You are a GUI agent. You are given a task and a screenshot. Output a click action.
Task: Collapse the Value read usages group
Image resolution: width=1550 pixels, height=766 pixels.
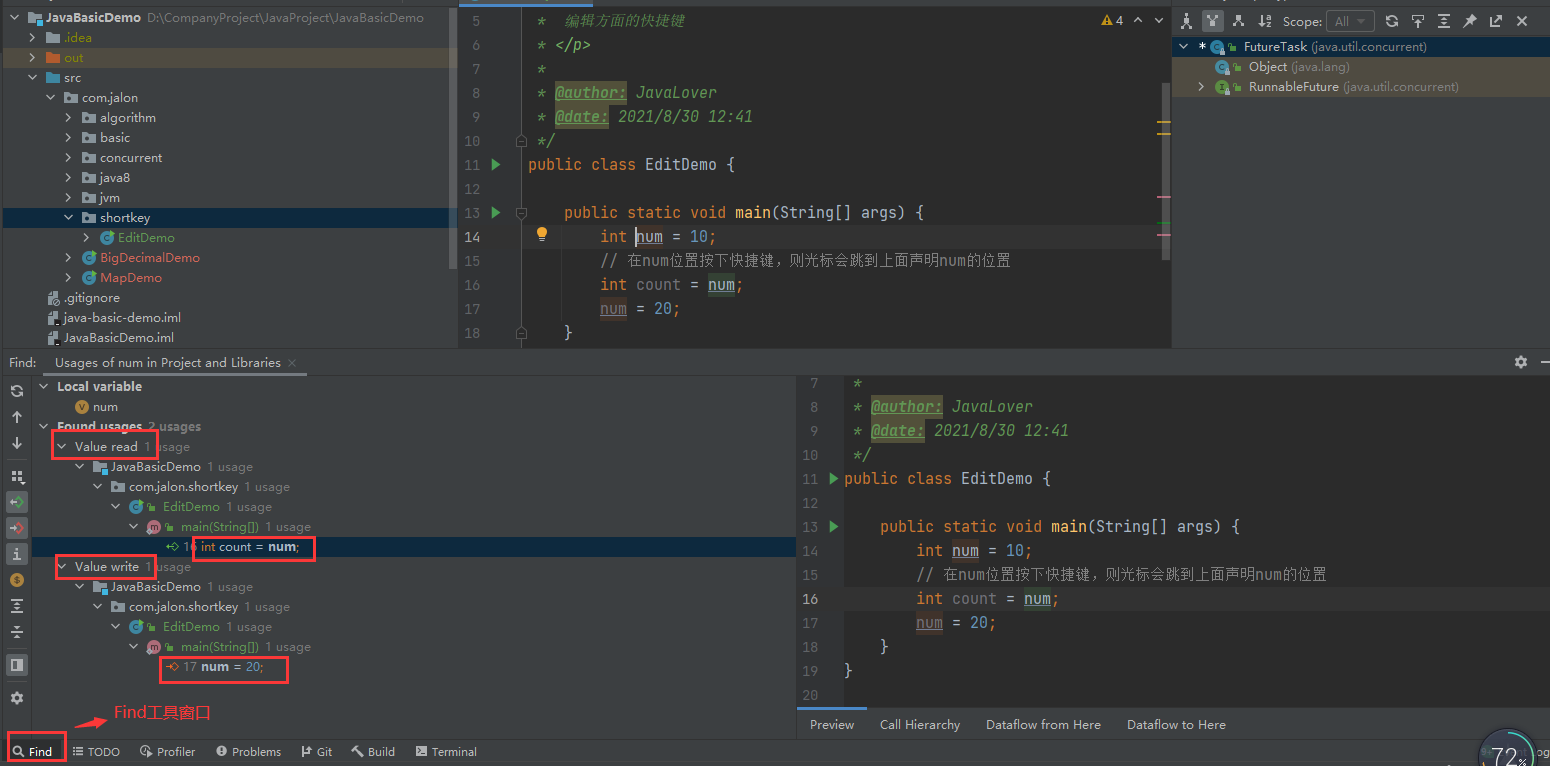tap(62, 447)
